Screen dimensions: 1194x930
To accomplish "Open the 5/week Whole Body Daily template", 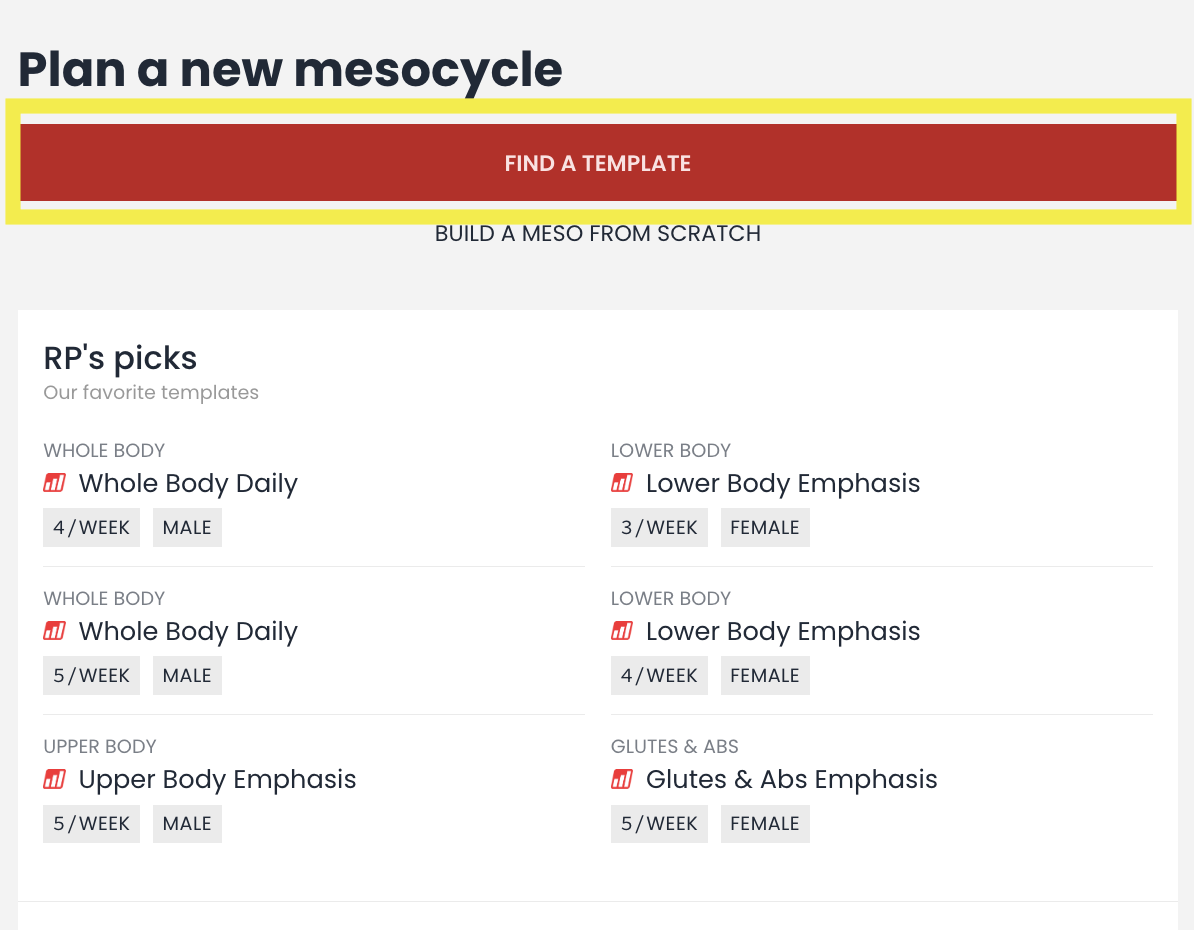I will point(188,632).
